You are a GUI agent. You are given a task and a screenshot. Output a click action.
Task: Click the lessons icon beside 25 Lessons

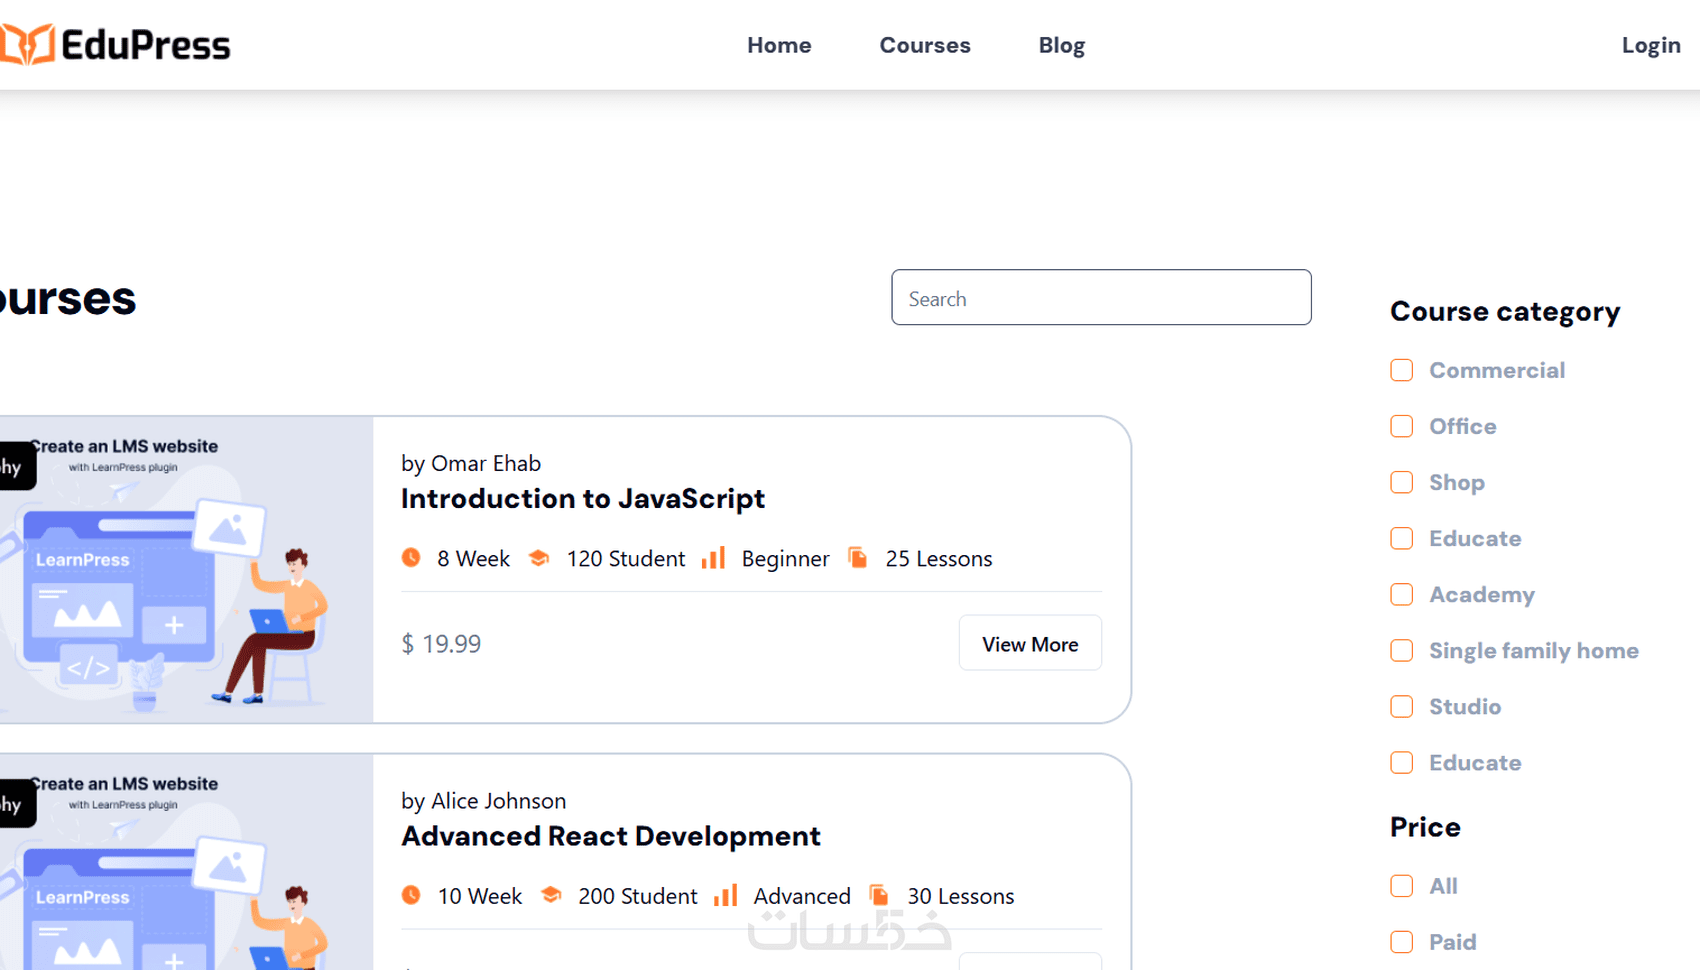858,558
